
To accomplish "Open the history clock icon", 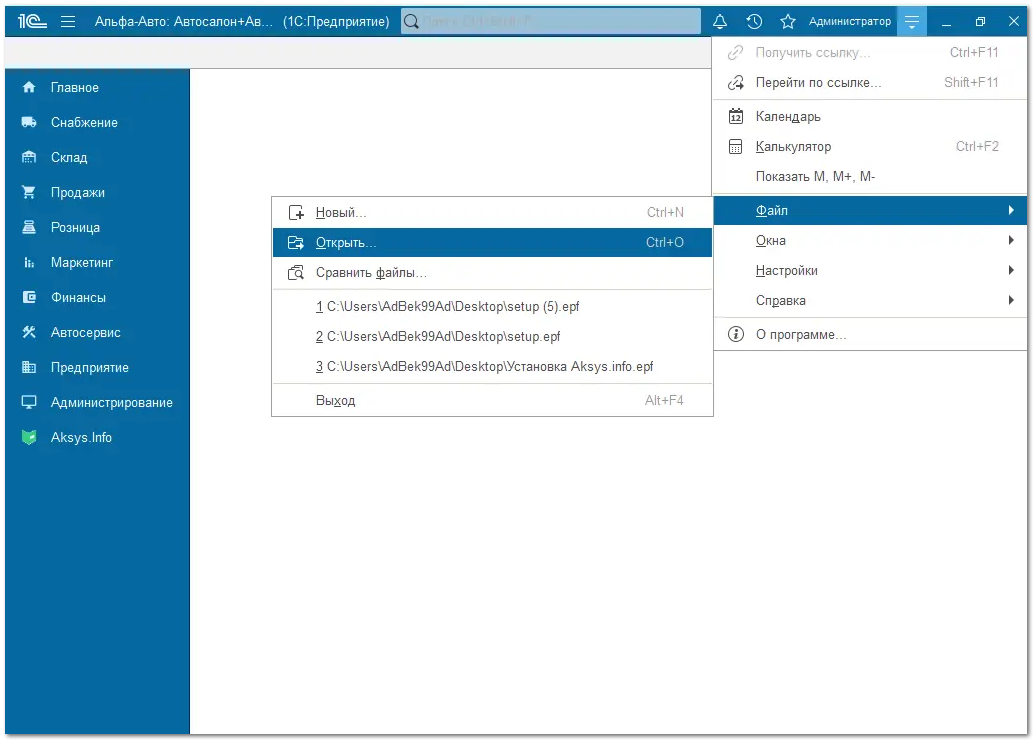I will coord(754,22).
